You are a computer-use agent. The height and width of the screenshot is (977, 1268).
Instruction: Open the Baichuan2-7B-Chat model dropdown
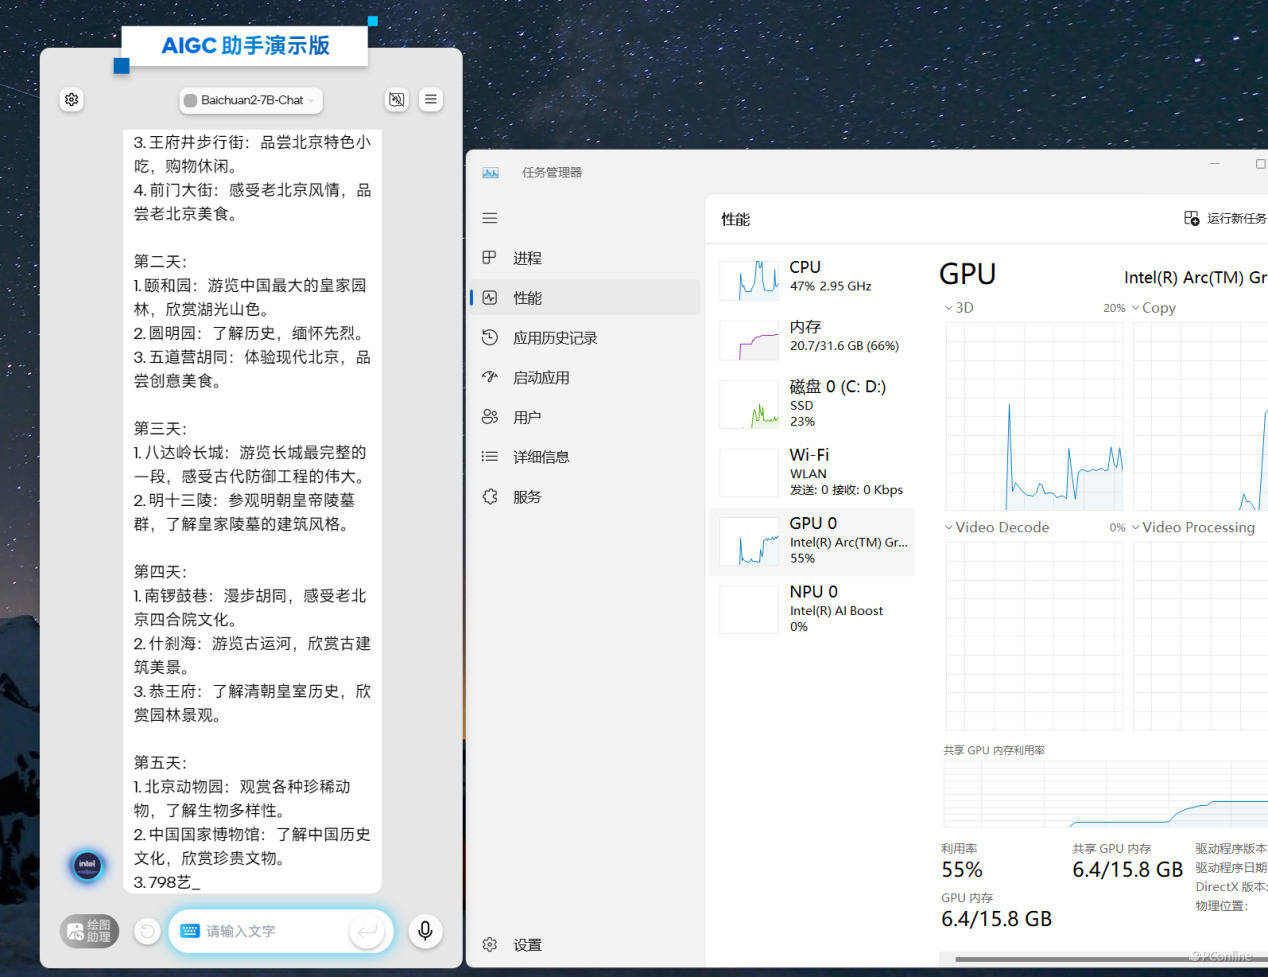click(251, 100)
